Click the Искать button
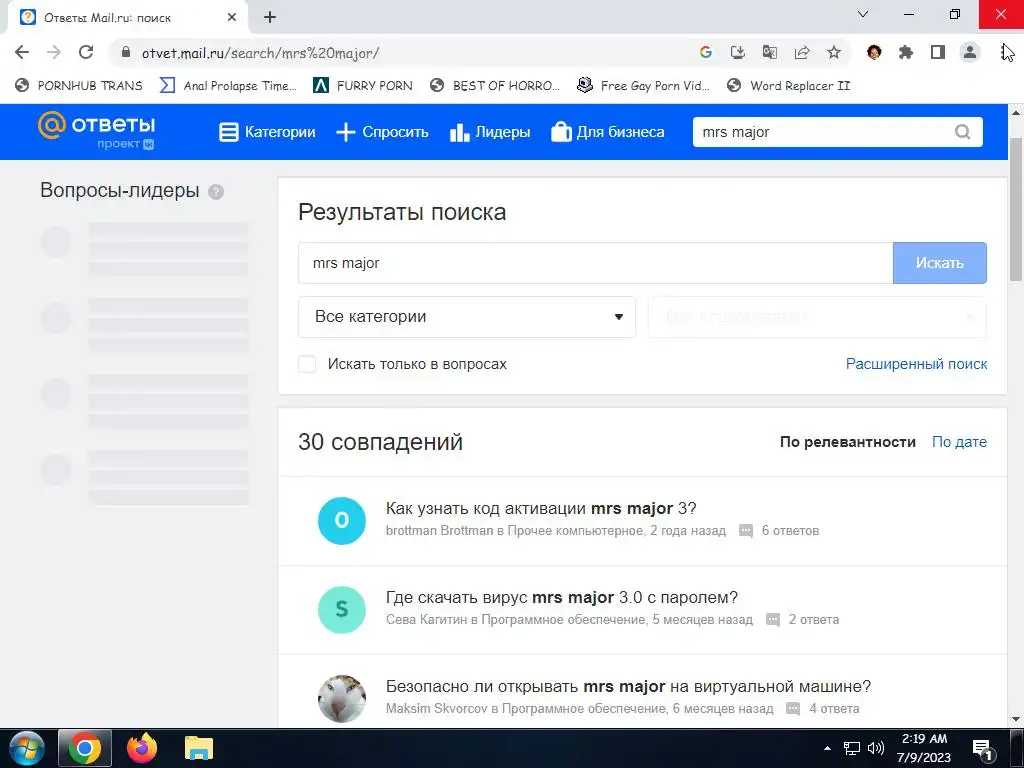Image resolution: width=1024 pixels, height=768 pixels. [x=940, y=263]
